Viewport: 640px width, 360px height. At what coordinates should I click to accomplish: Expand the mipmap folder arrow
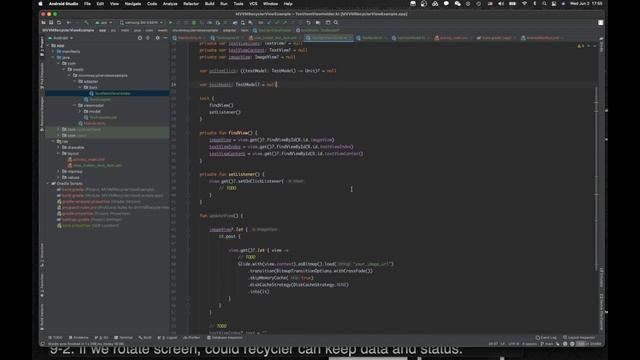click(x=59, y=171)
